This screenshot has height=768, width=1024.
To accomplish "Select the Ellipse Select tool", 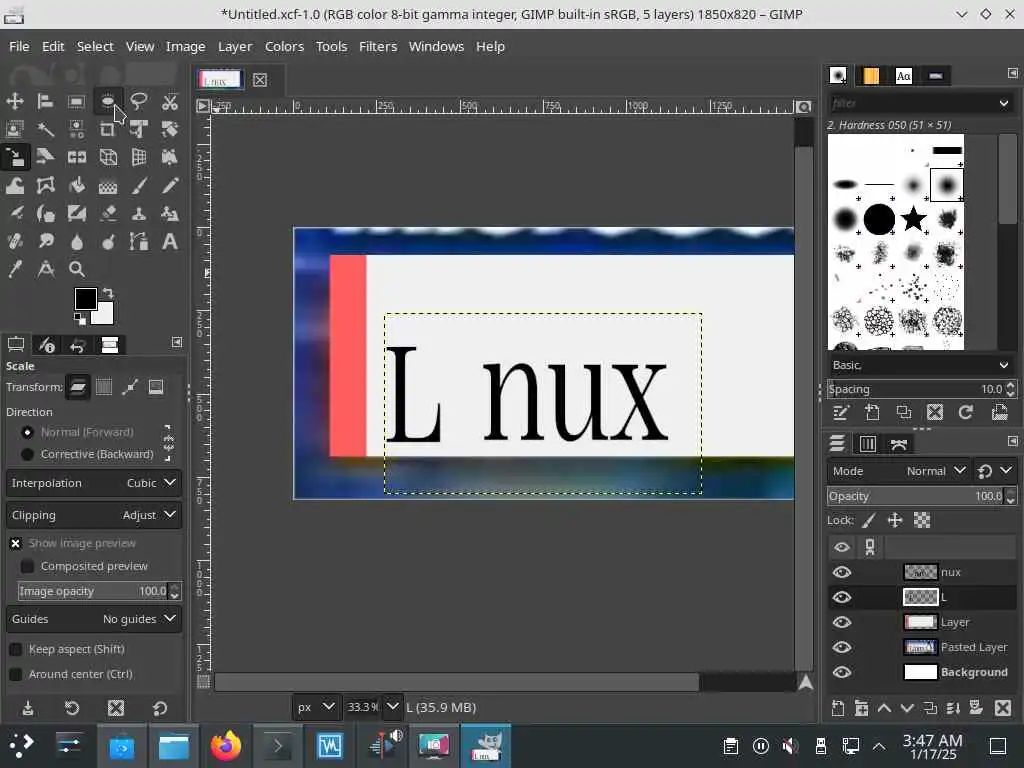I will [x=108, y=101].
